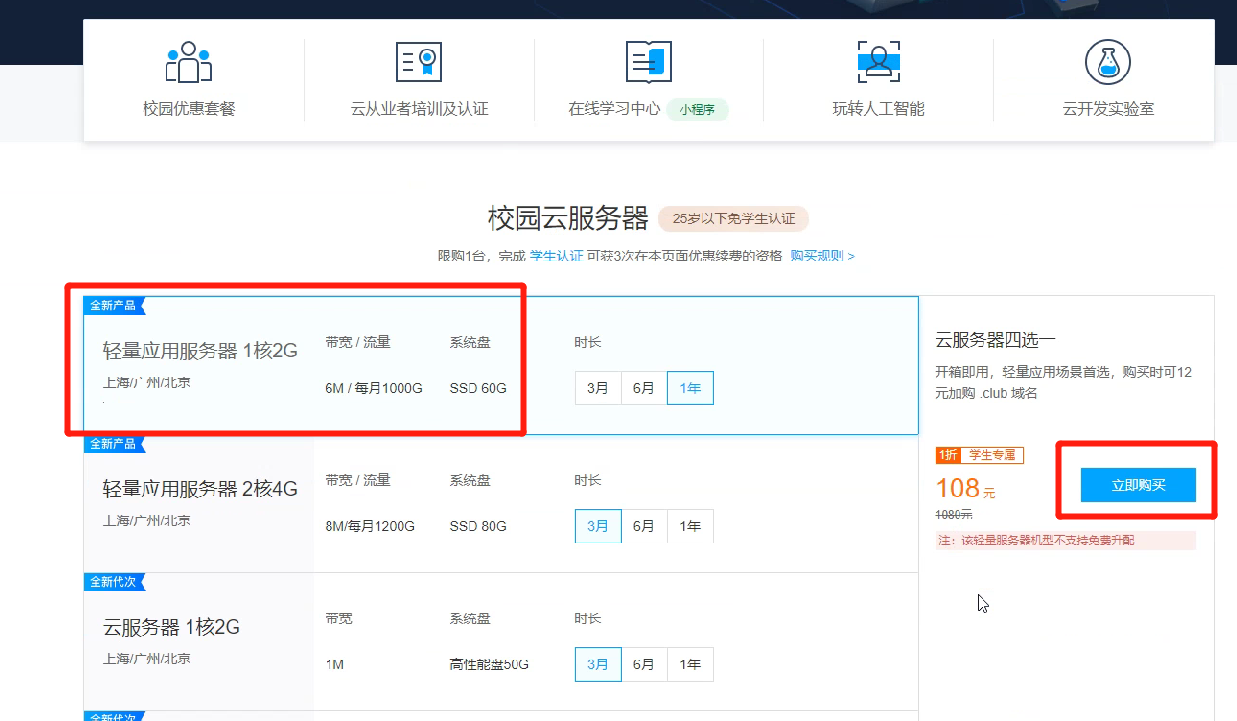Select 6月 duration for 轻量应用服务器 1核2G
Image resolution: width=1237 pixels, height=721 pixels.
pyautogui.click(x=644, y=388)
